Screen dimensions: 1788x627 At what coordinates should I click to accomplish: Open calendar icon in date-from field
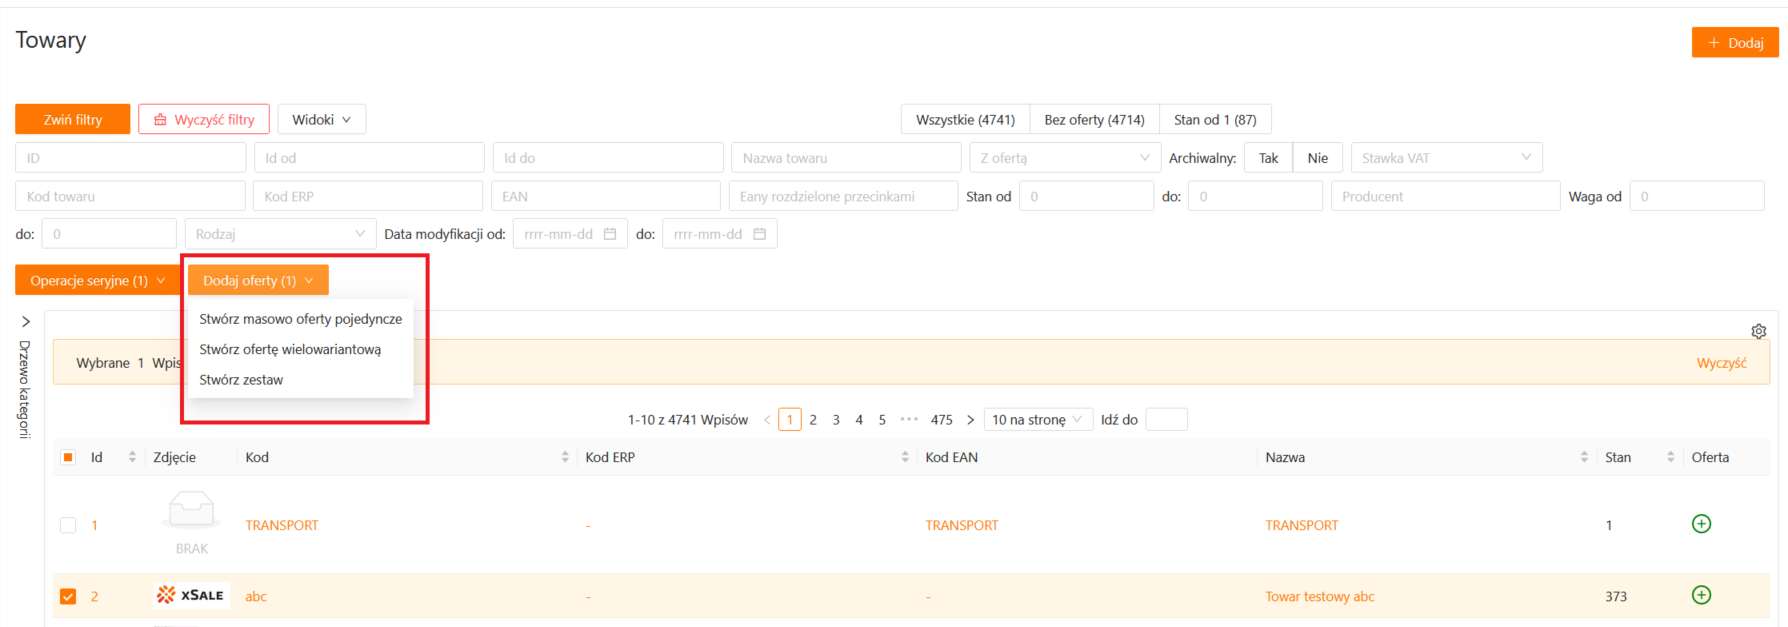pos(610,234)
